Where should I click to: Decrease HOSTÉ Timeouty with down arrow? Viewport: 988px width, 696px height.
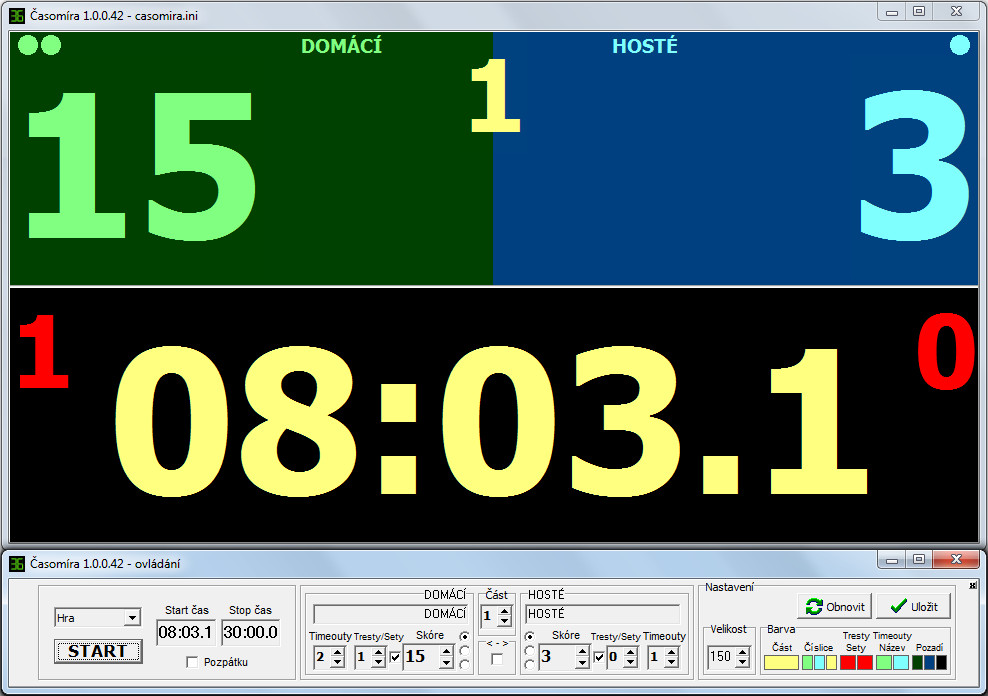pyautogui.click(x=672, y=663)
